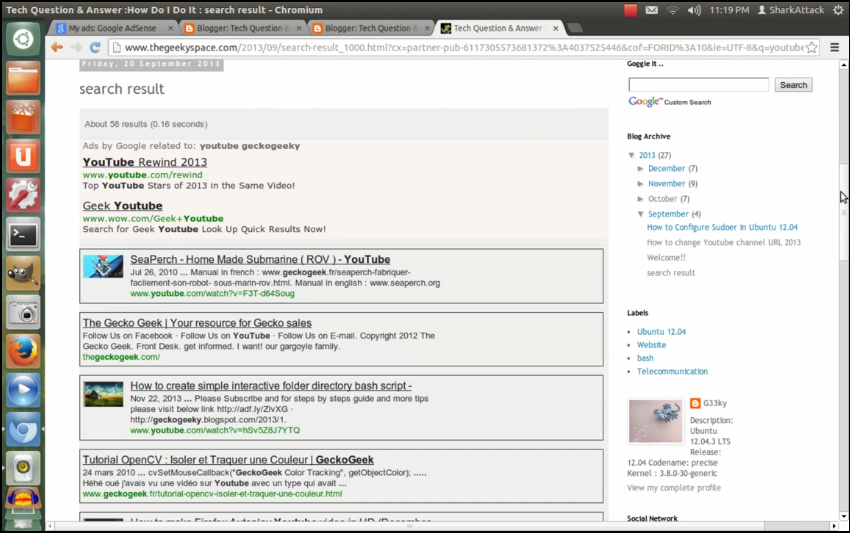Open YouTube Rewind 2013 ad link
Screen dimensions: 850x533
(145, 162)
